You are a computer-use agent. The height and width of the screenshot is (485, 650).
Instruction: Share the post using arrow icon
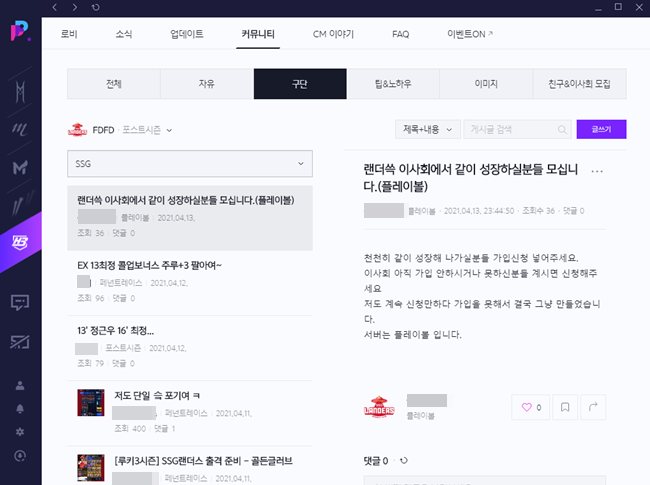point(593,407)
